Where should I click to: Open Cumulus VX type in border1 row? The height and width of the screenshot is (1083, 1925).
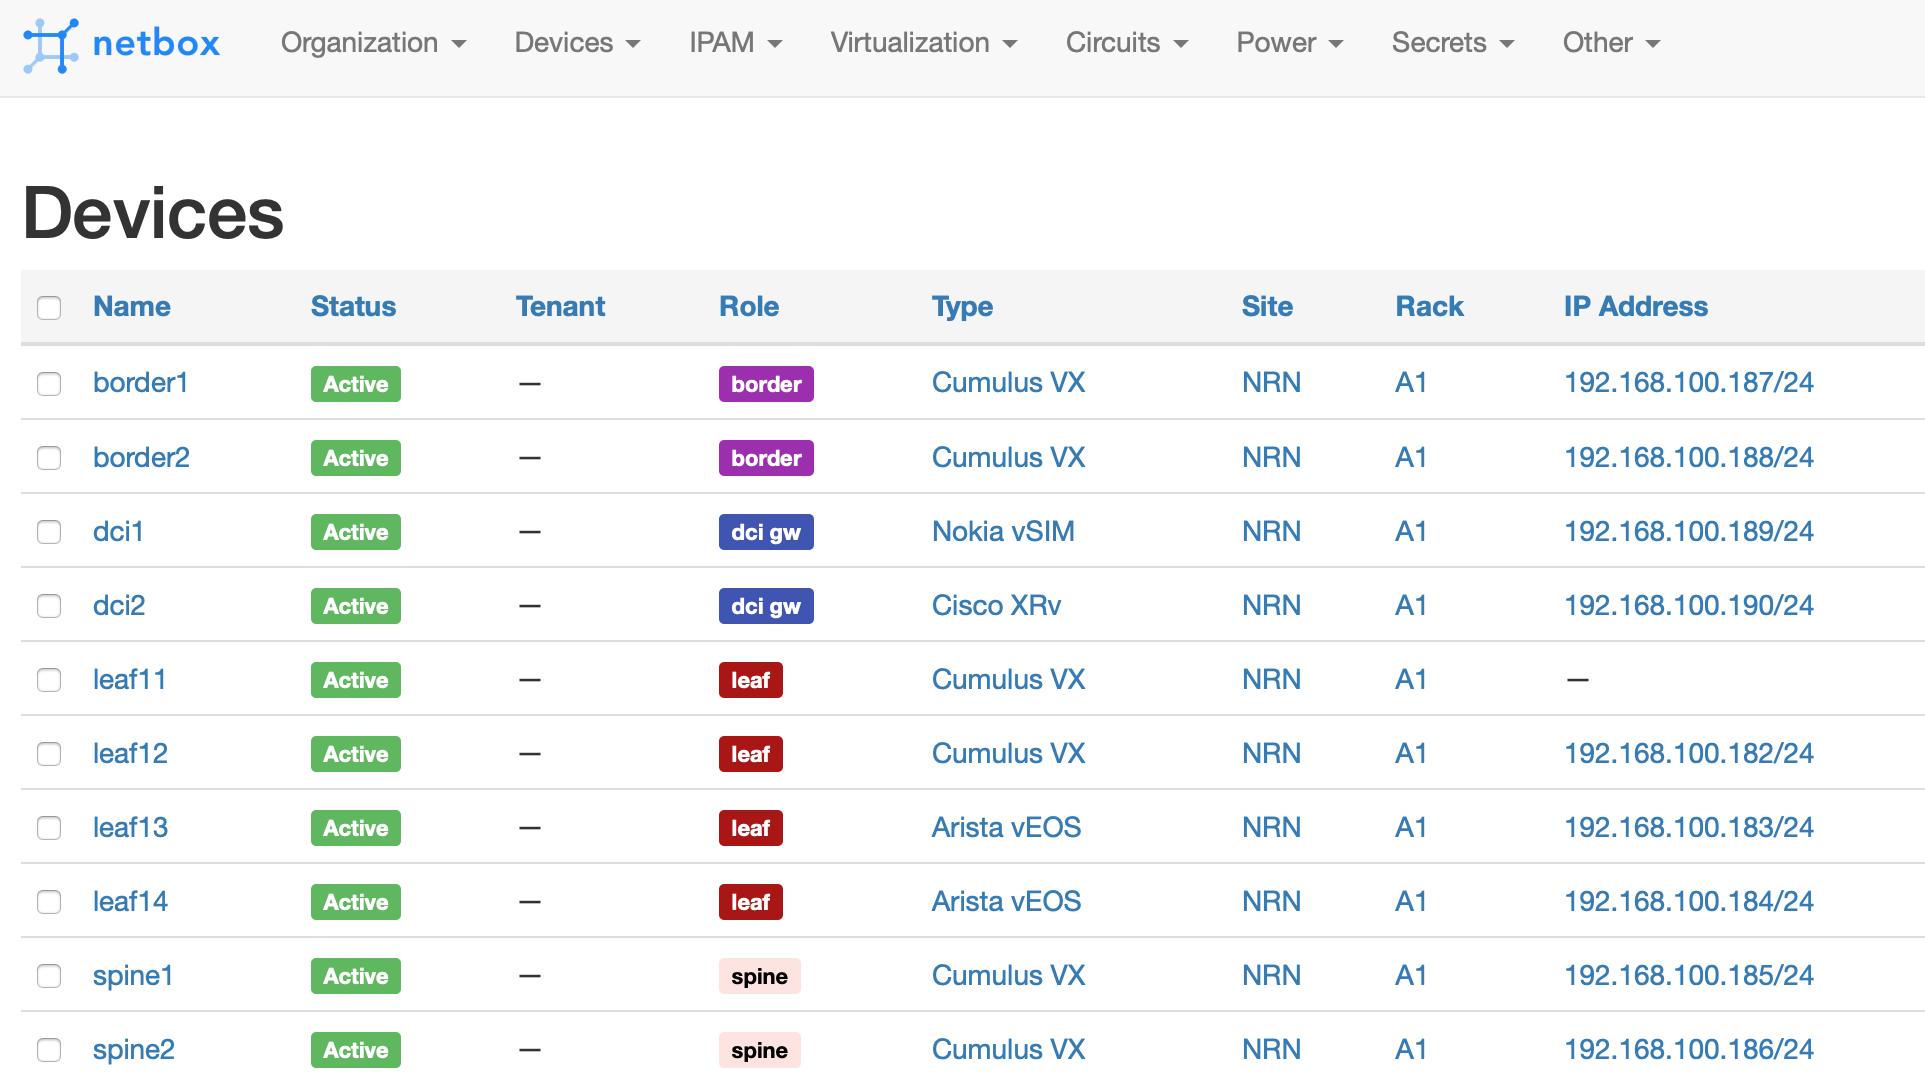pos(1008,383)
